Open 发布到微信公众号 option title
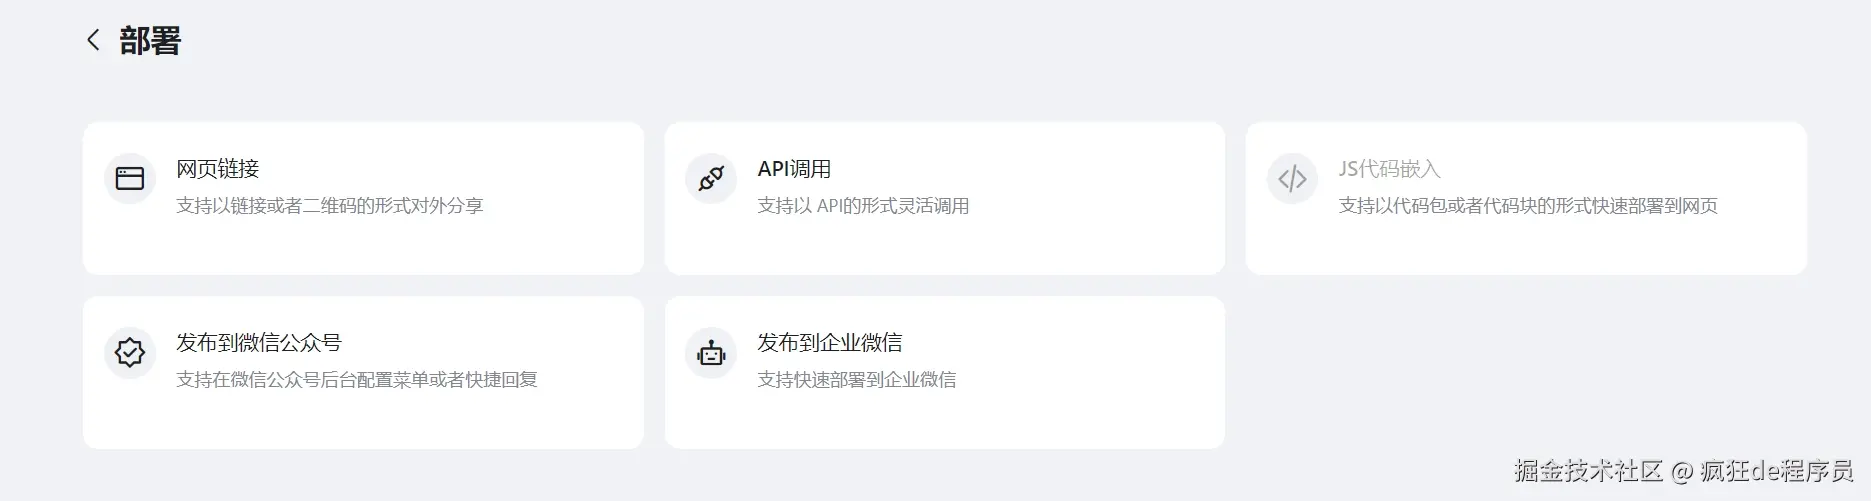Viewport: 1871px width, 501px height. [x=258, y=343]
